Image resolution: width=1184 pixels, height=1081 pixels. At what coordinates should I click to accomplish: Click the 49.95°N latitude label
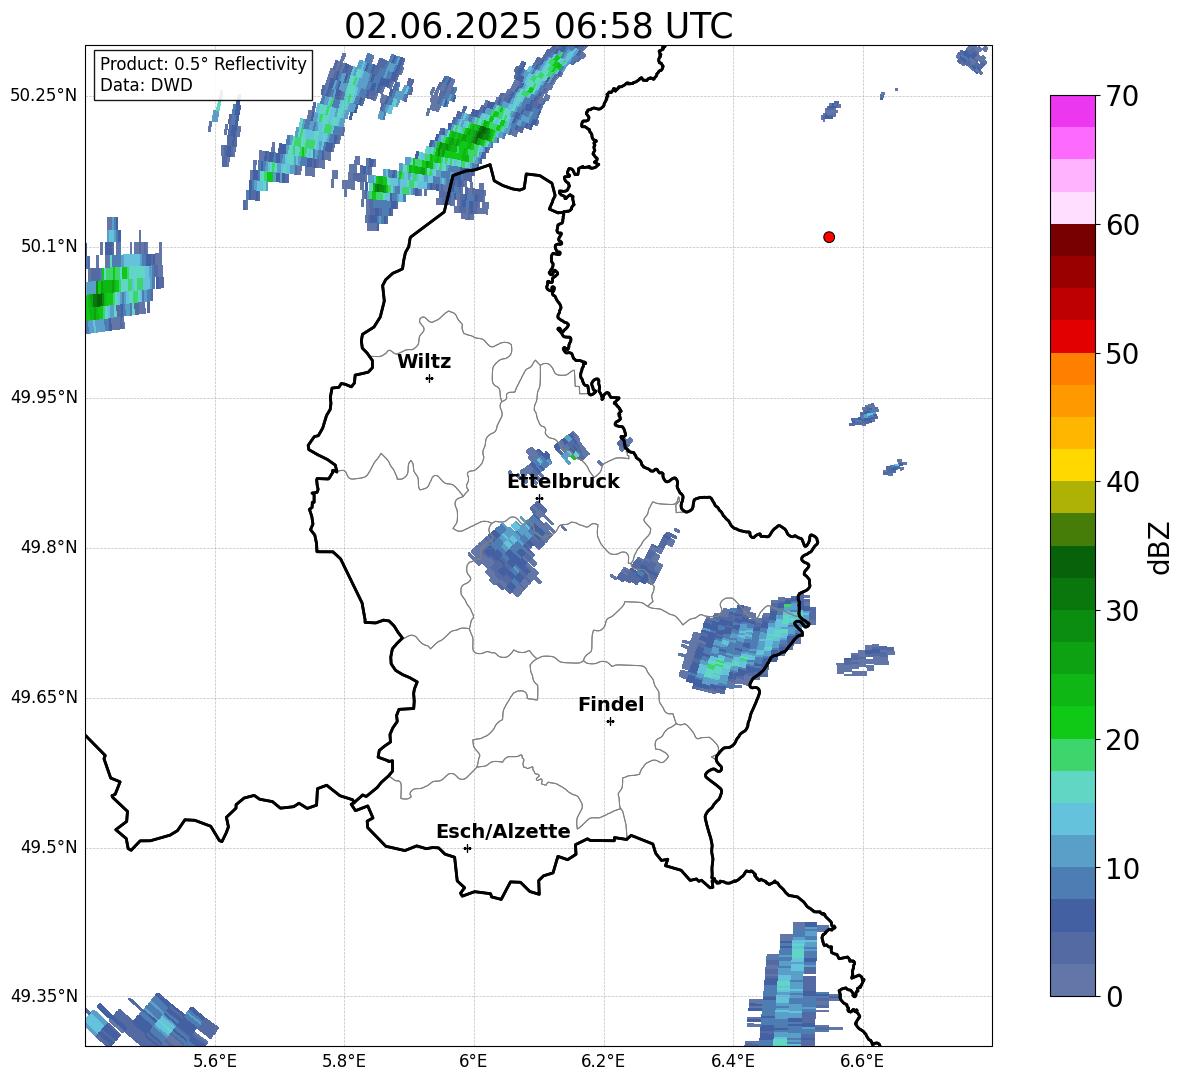44,397
